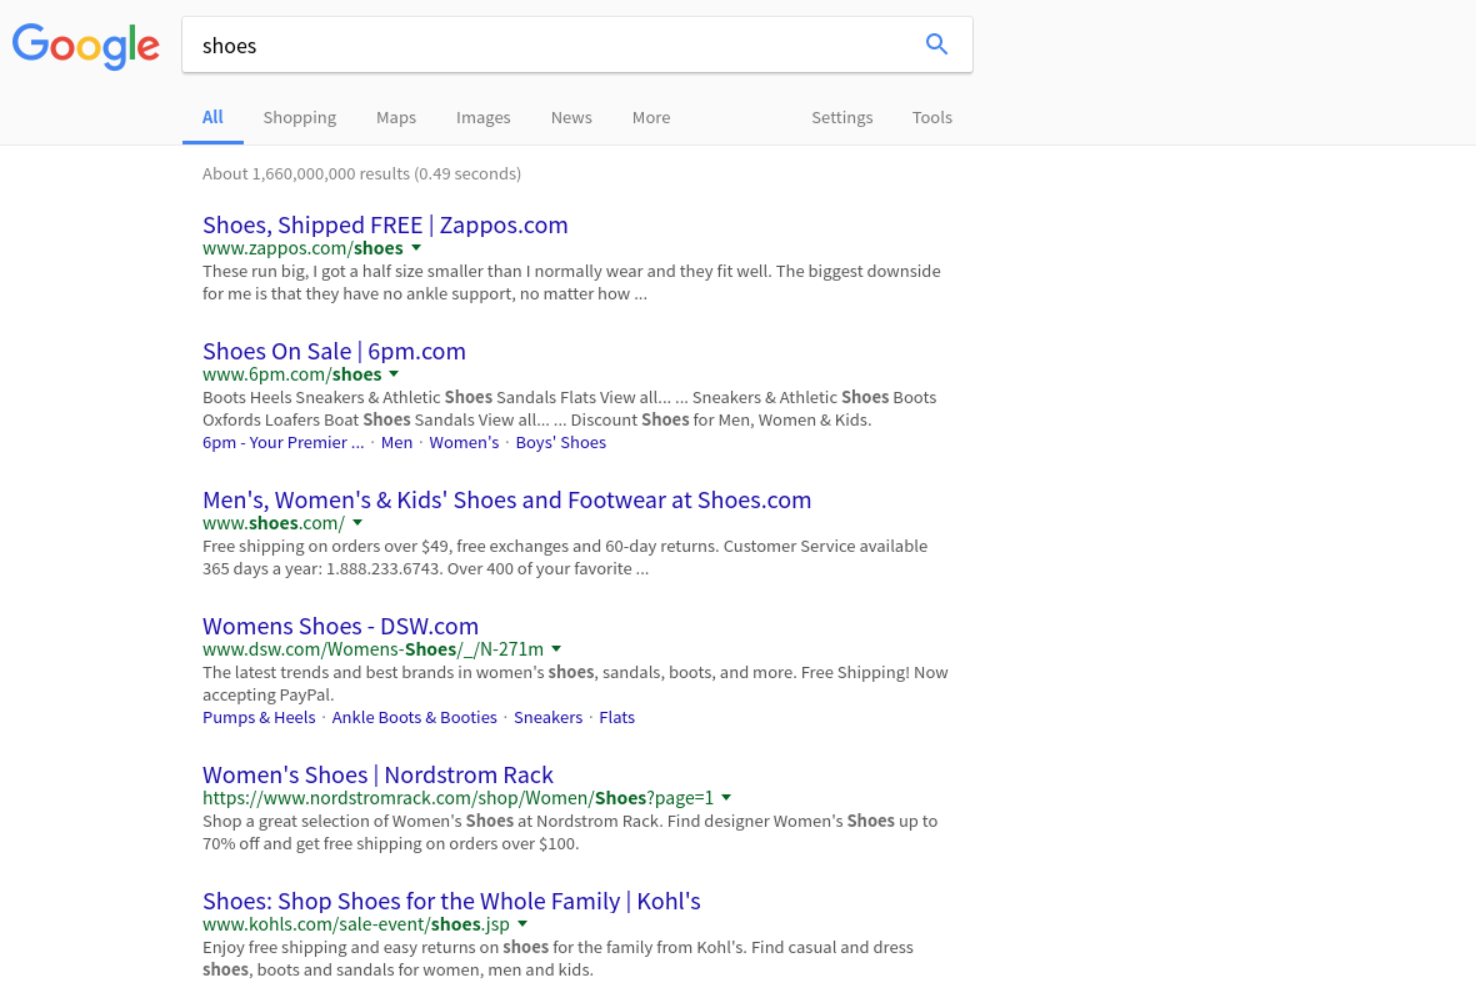
Task: Switch to the Shopping tab
Action: 300,117
